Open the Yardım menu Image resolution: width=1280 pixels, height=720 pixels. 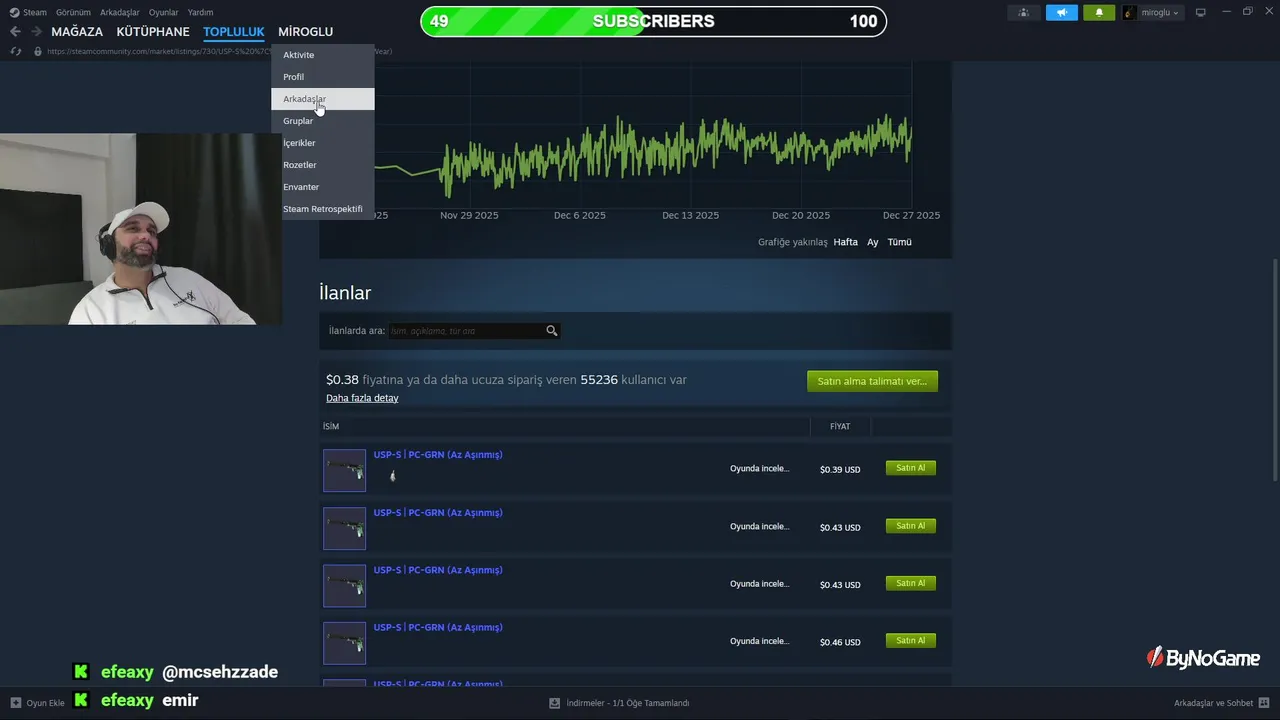pos(200,12)
